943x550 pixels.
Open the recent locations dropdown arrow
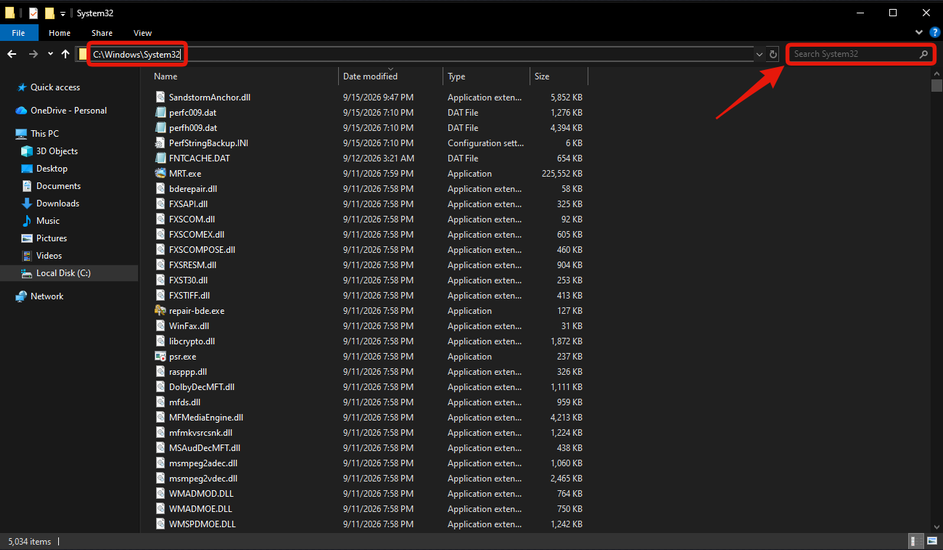[51, 54]
